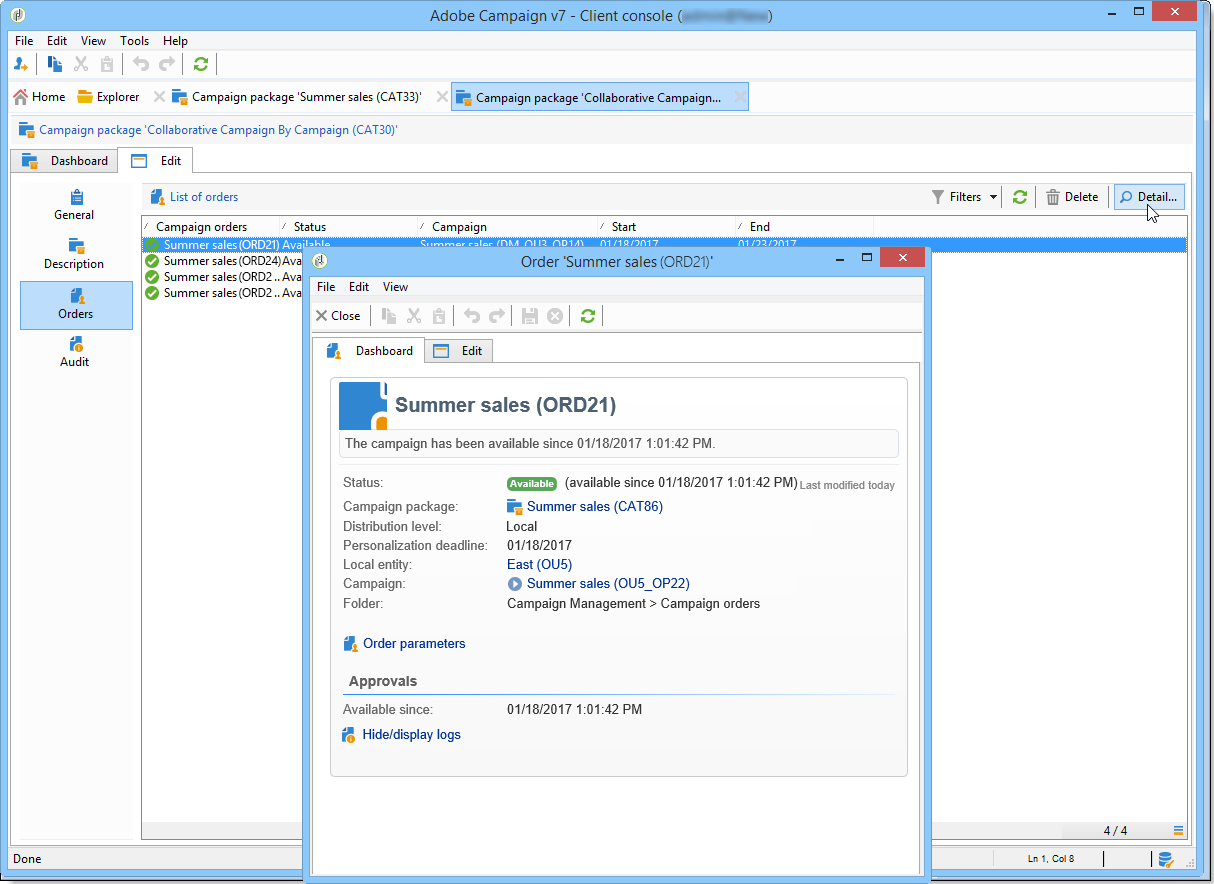Open Edit menu in Order window
1214x884 pixels.
pos(359,287)
